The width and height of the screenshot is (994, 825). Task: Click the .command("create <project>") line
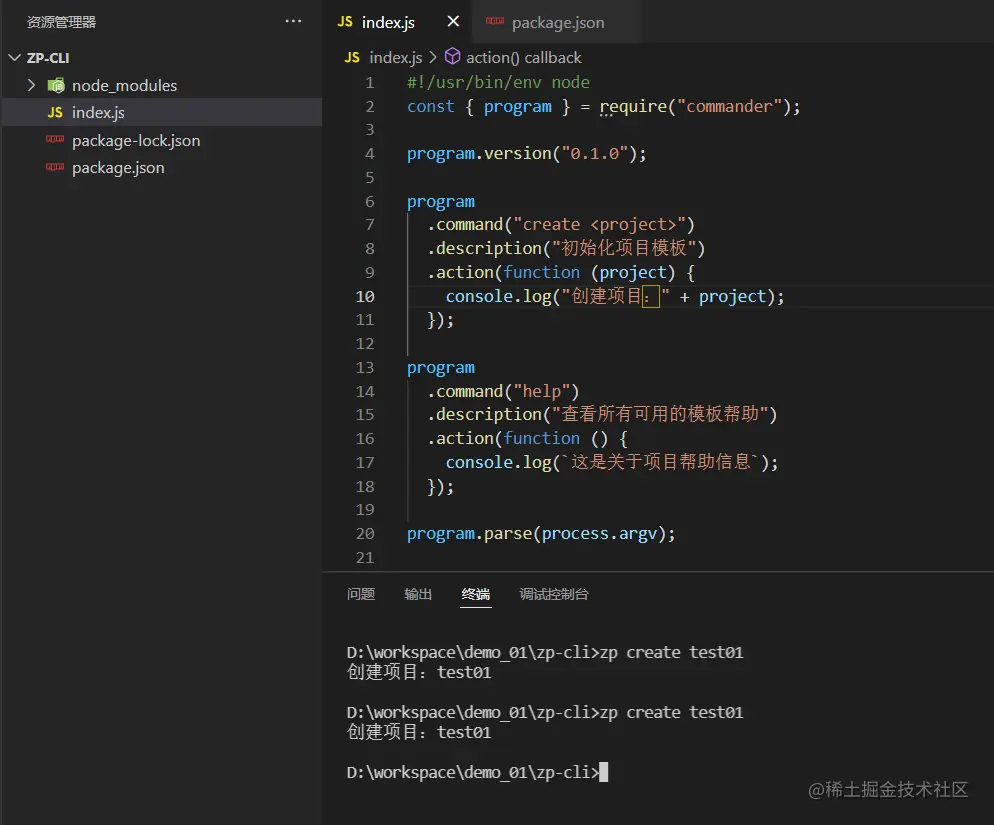561,224
